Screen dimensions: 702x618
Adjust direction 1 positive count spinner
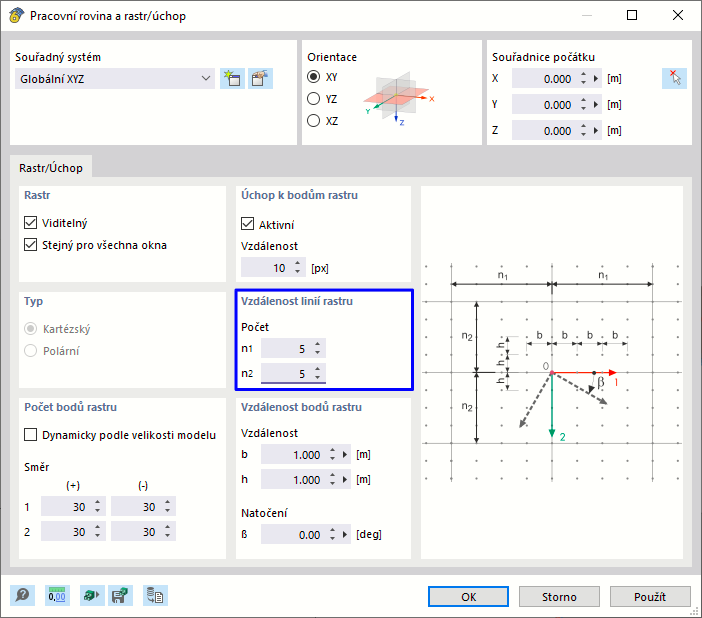coord(98,506)
